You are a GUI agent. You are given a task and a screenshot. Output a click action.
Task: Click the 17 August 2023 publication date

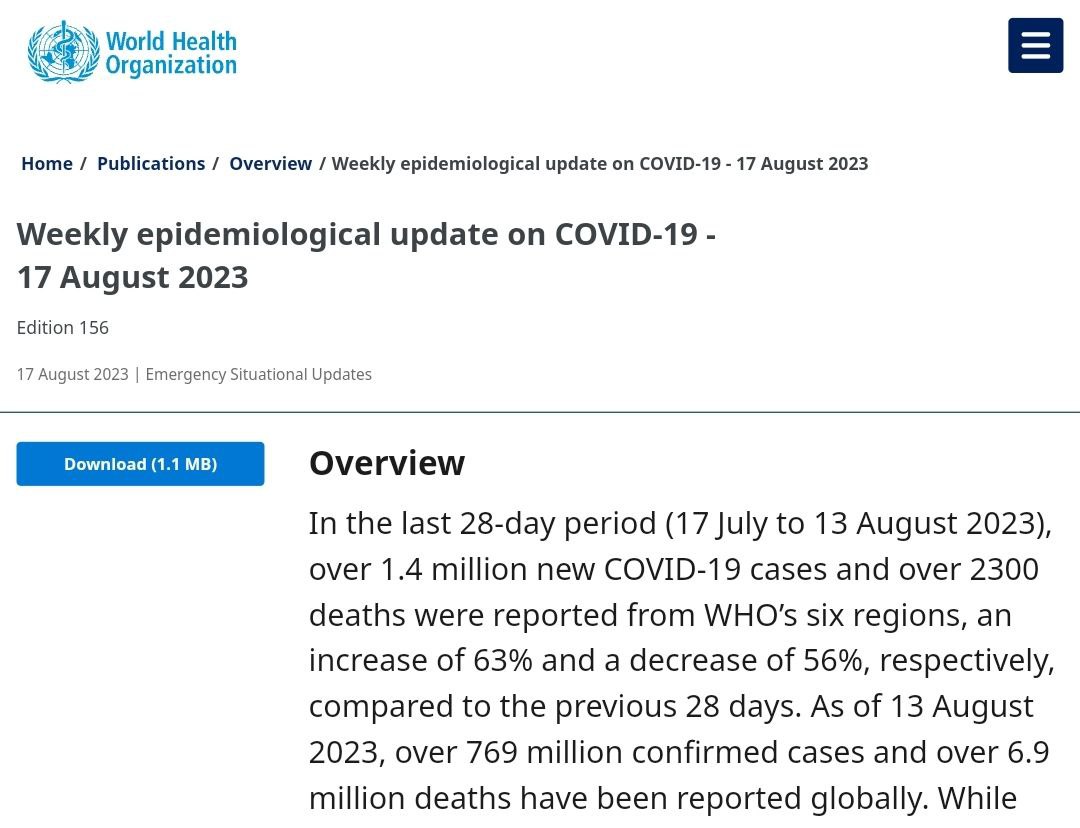[72, 375]
